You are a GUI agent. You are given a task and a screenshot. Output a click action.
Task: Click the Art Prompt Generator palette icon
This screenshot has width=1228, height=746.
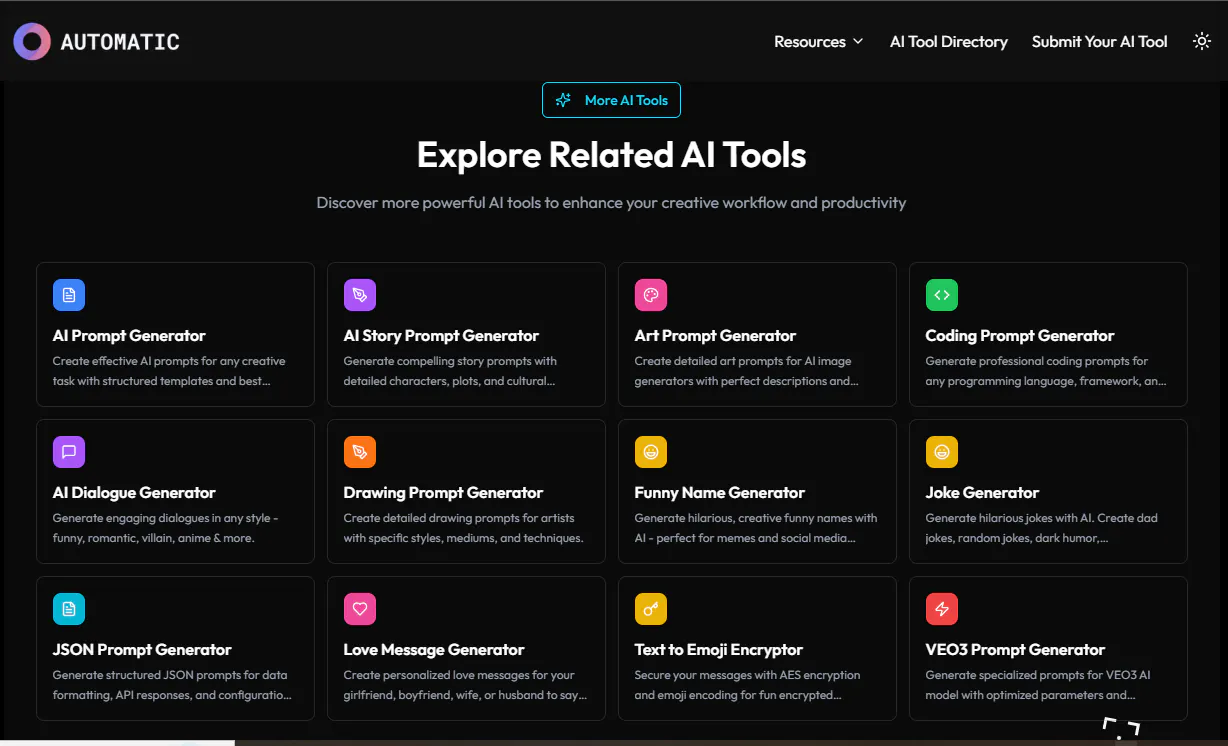coord(651,295)
